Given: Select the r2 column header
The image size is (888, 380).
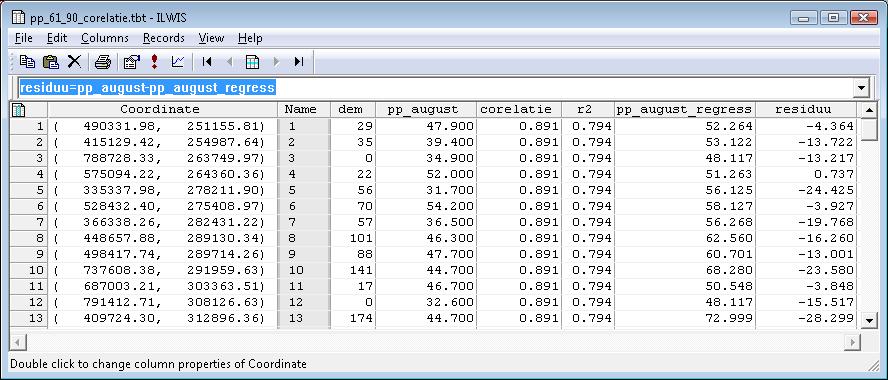Looking at the screenshot, I should click(x=587, y=109).
